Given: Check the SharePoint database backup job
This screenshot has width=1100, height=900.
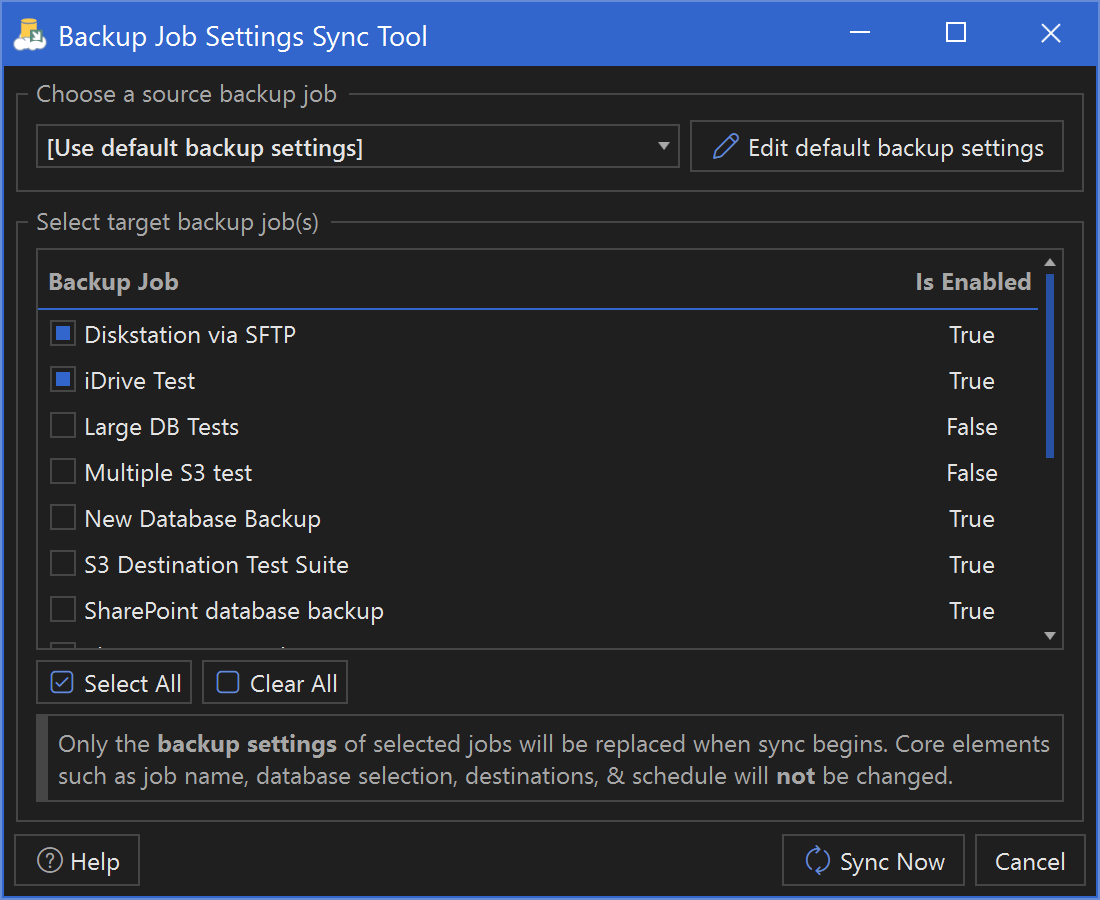Looking at the screenshot, I should (62, 609).
